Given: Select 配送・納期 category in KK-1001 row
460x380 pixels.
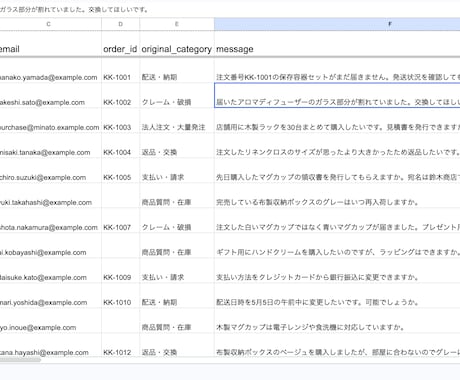Looking at the screenshot, I should click(x=177, y=71).
